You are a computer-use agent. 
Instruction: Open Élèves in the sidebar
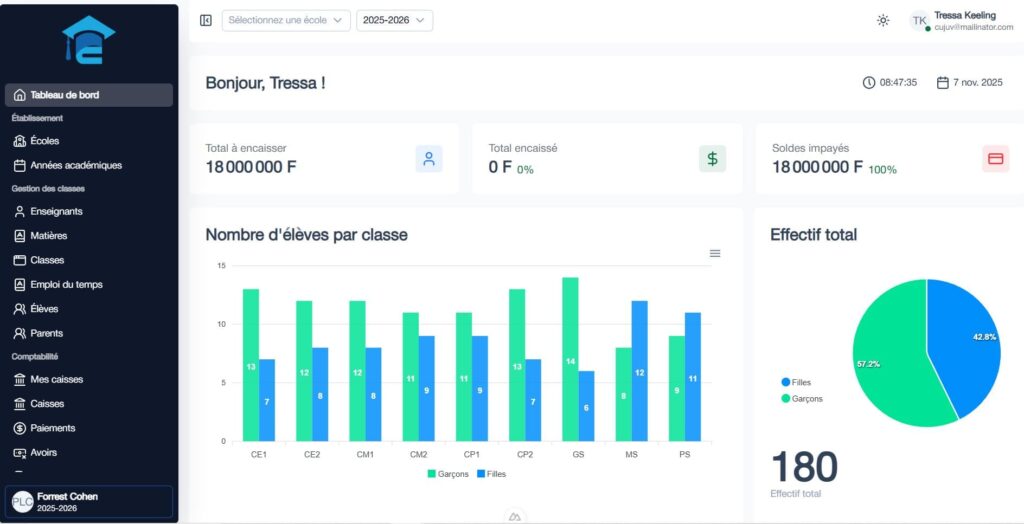(x=44, y=309)
